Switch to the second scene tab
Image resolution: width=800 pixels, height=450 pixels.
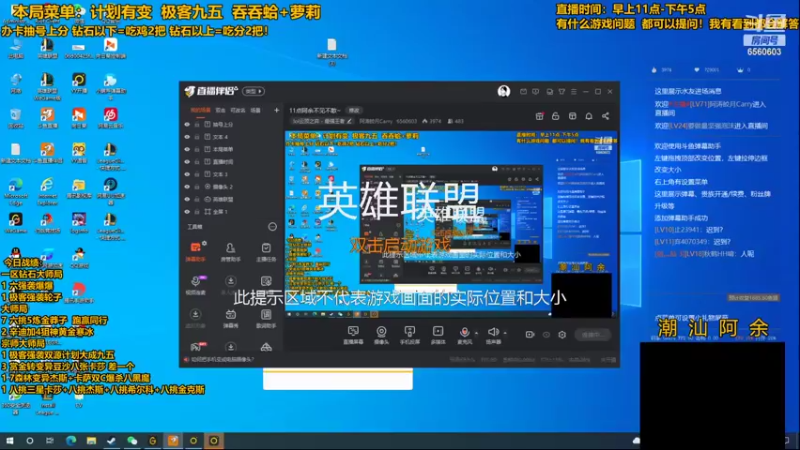pyautogui.click(x=220, y=110)
